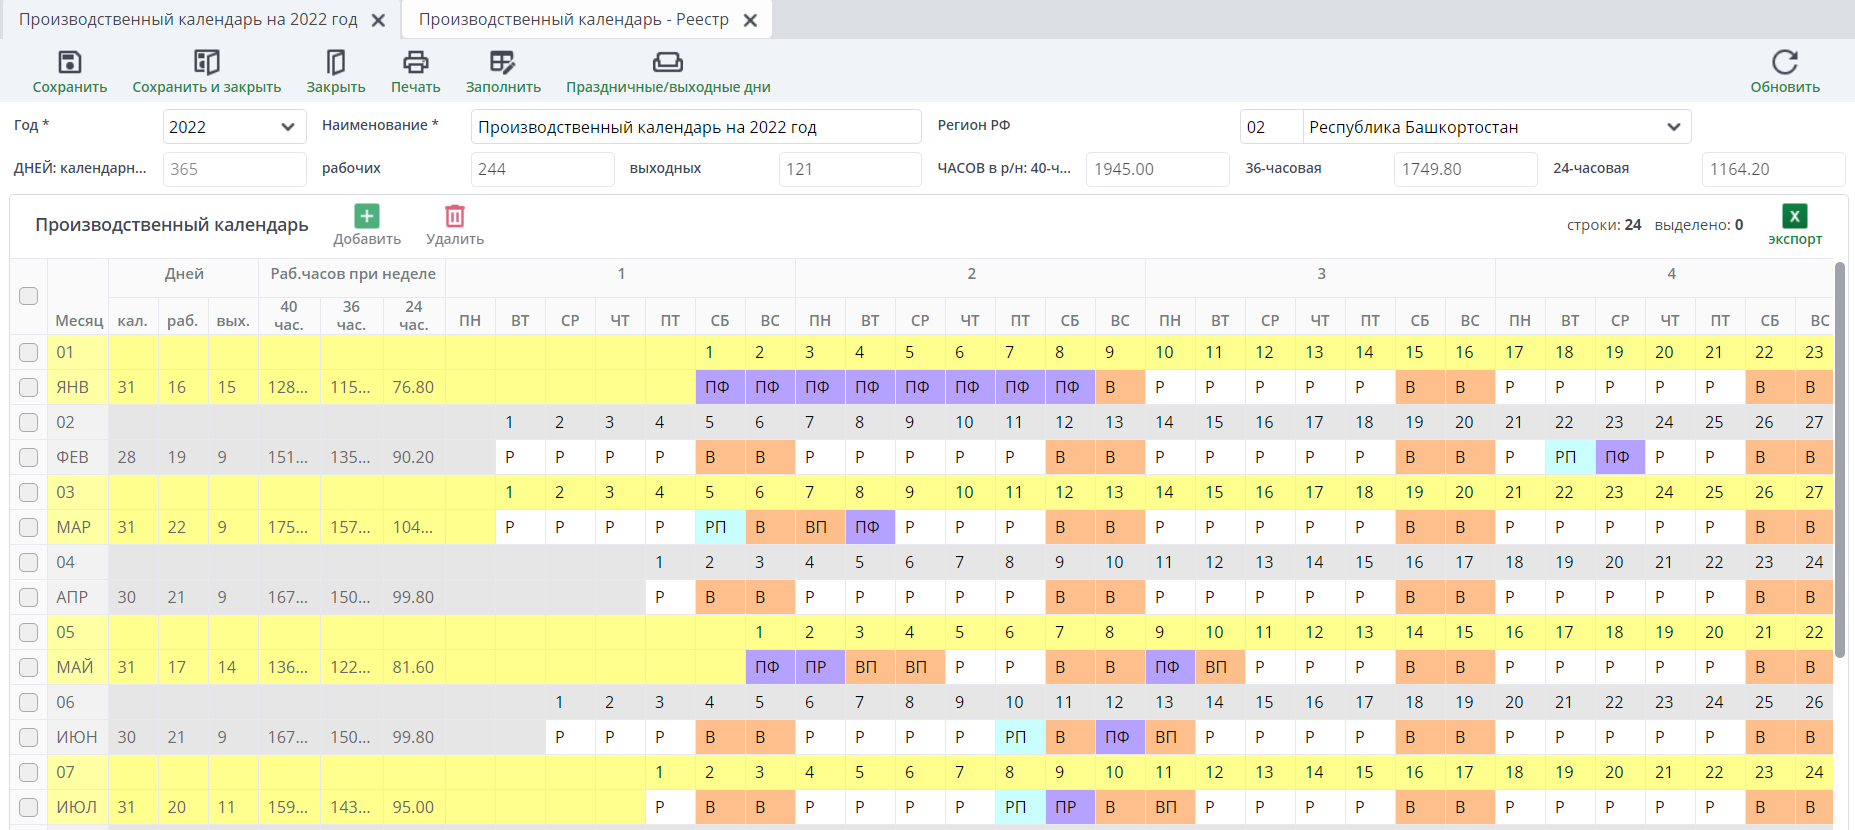Close the Производственный календарь - Реестр tab

[x=751, y=20]
